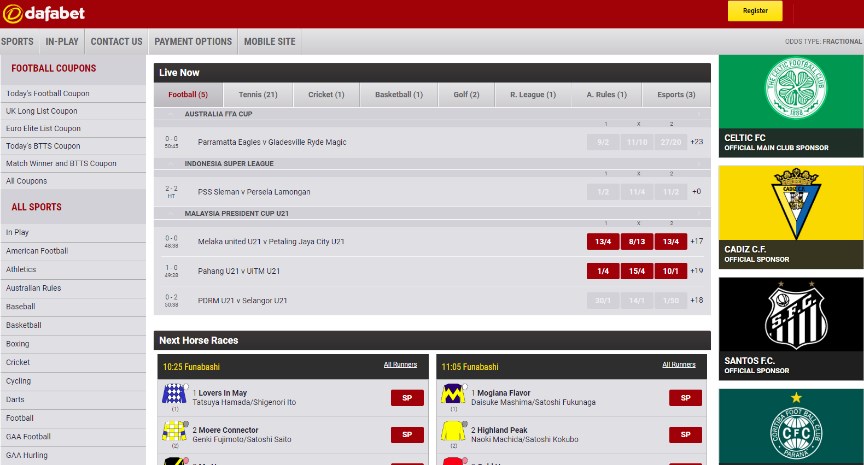Select the R. League (1) live tab
Viewport: 864px width, 465px height.
pyautogui.click(x=533, y=94)
